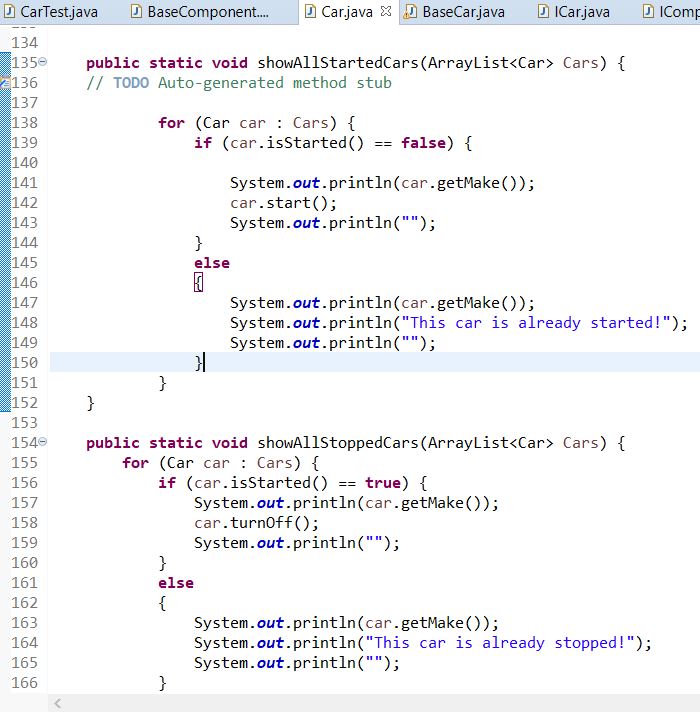Click the false keyword on line 139
The height and width of the screenshot is (712, 700).
pyautogui.click(x=424, y=143)
